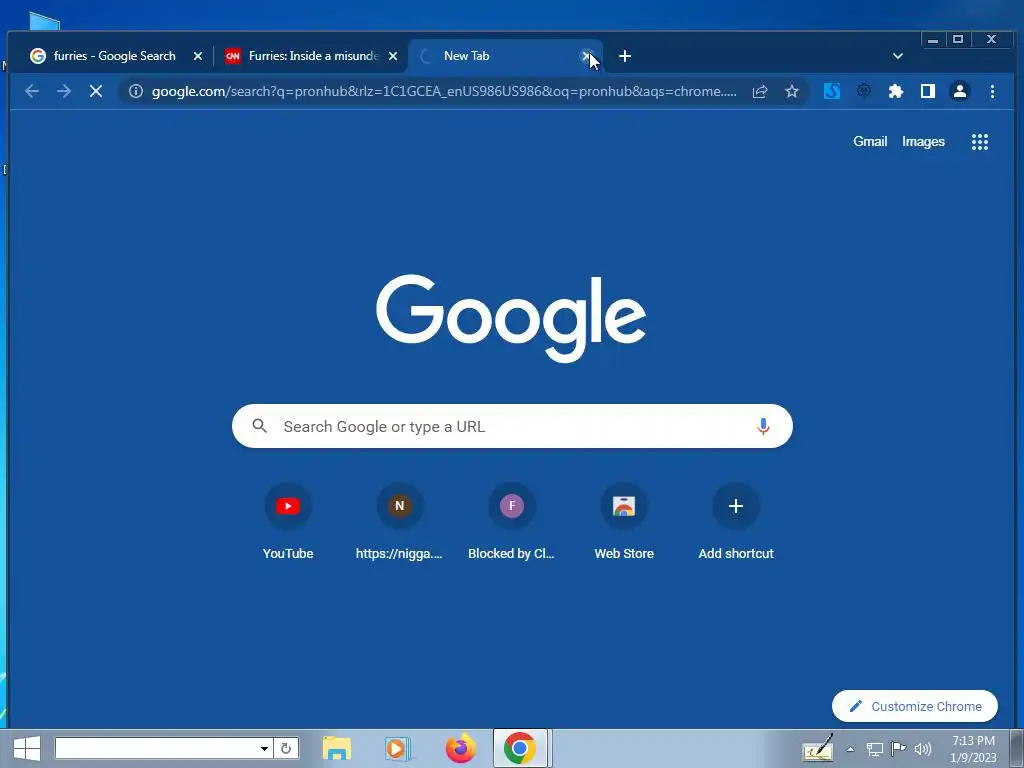Click the taskbar address refresh button

click(286, 748)
